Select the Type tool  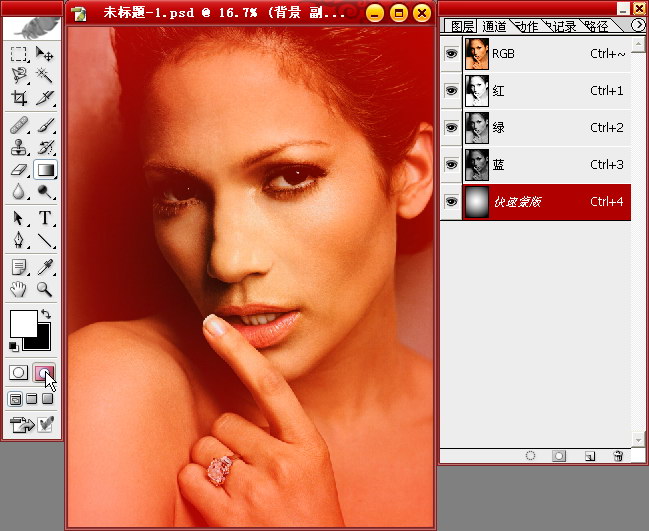(44, 218)
